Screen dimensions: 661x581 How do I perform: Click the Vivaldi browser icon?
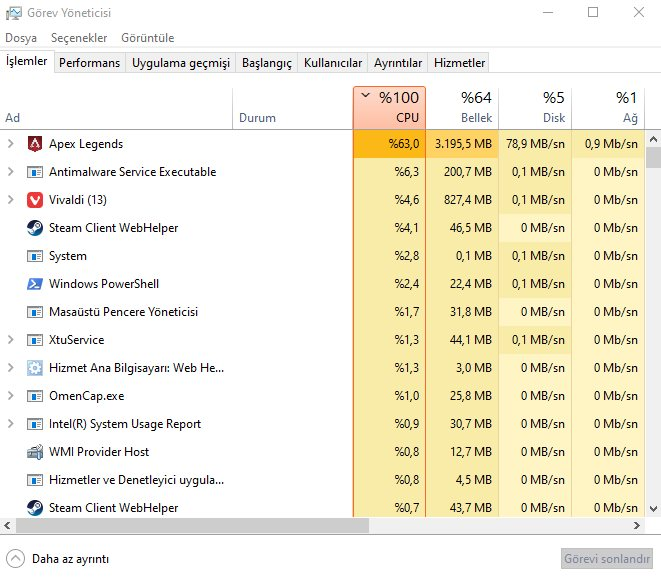(35, 200)
